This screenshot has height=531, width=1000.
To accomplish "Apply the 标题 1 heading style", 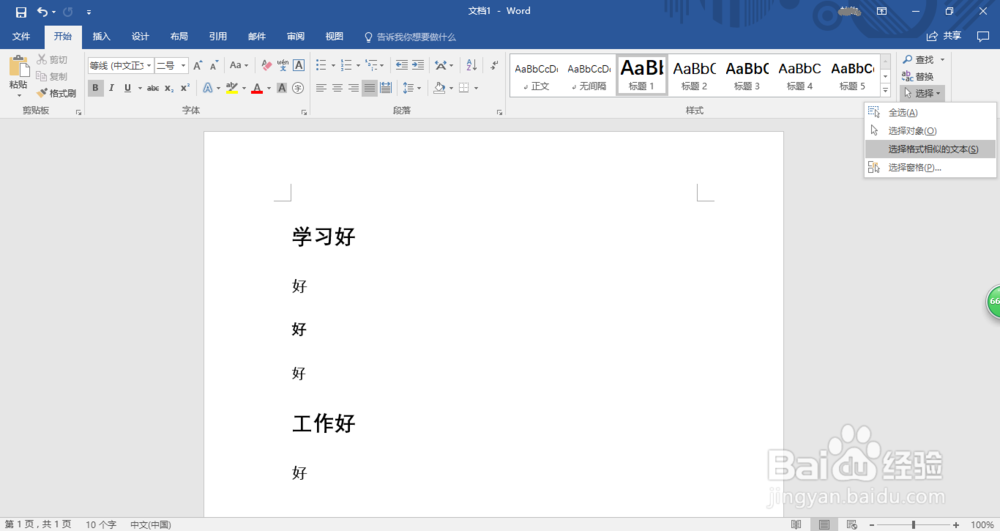I will 642,75.
